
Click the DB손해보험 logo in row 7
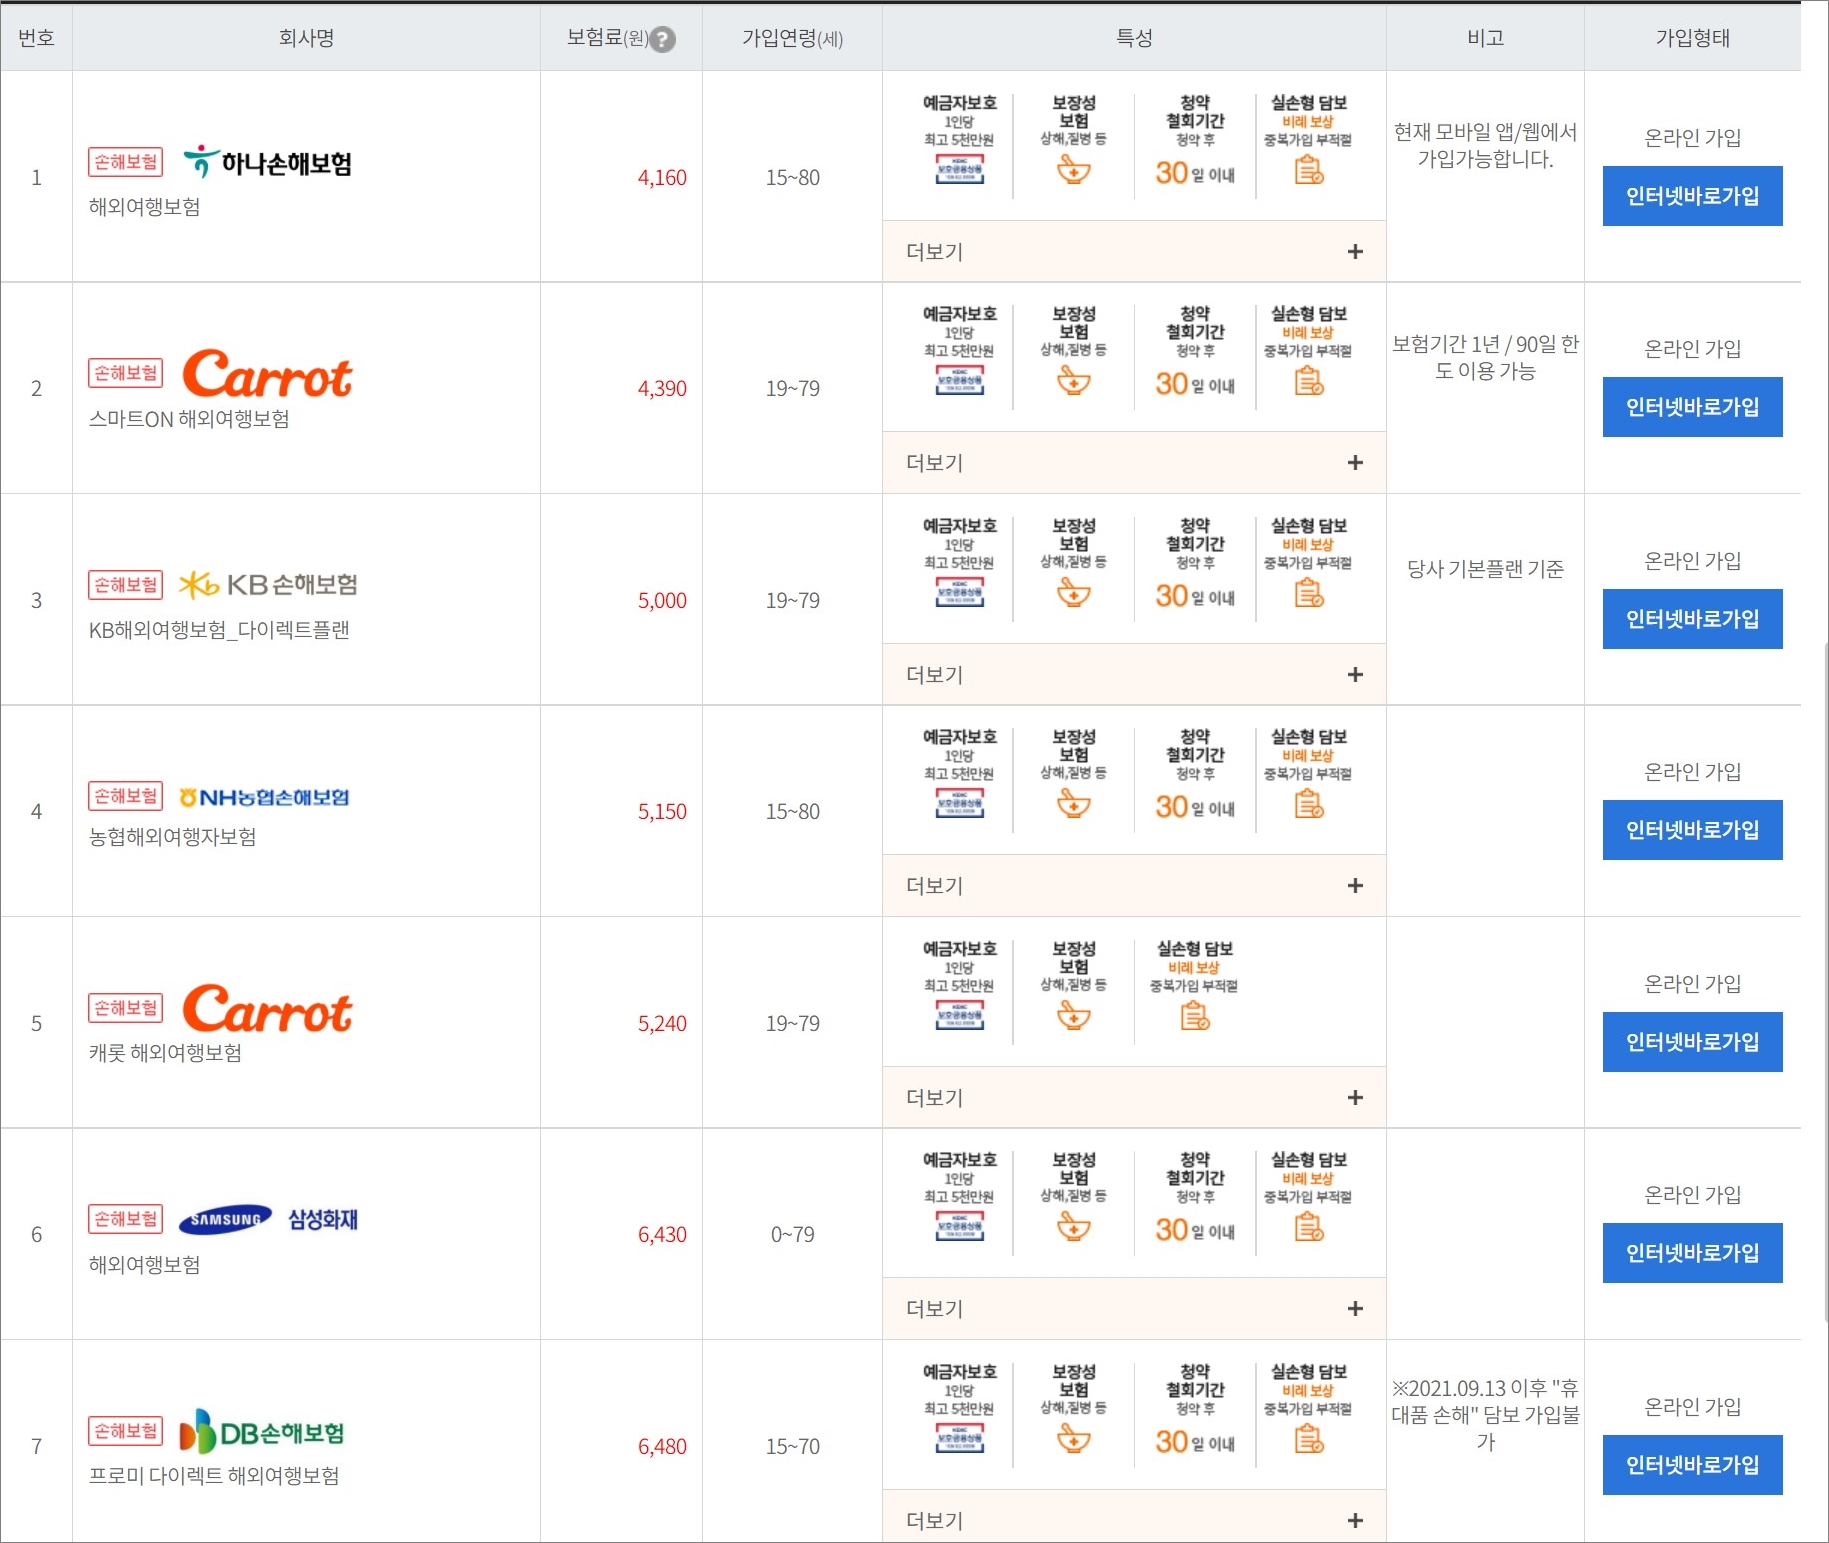pyautogui.click(x=262, y=1431)
